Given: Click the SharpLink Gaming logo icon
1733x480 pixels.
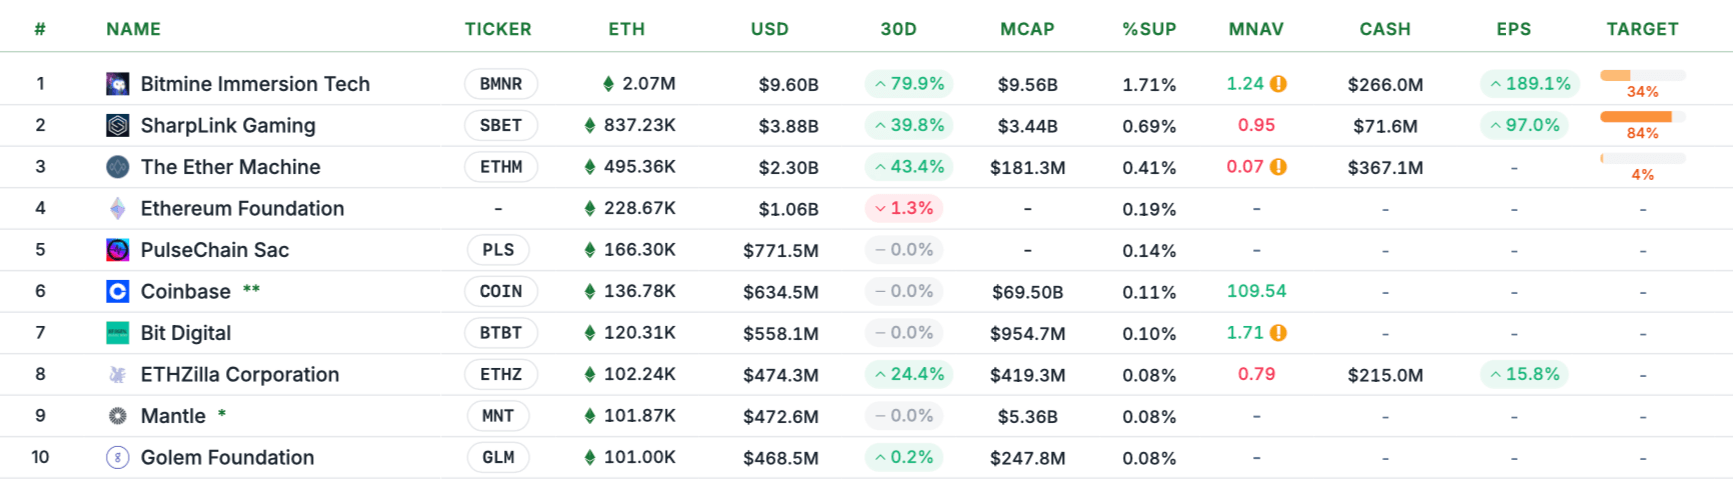Looking at the screenshot, I should tap(118, 126).
